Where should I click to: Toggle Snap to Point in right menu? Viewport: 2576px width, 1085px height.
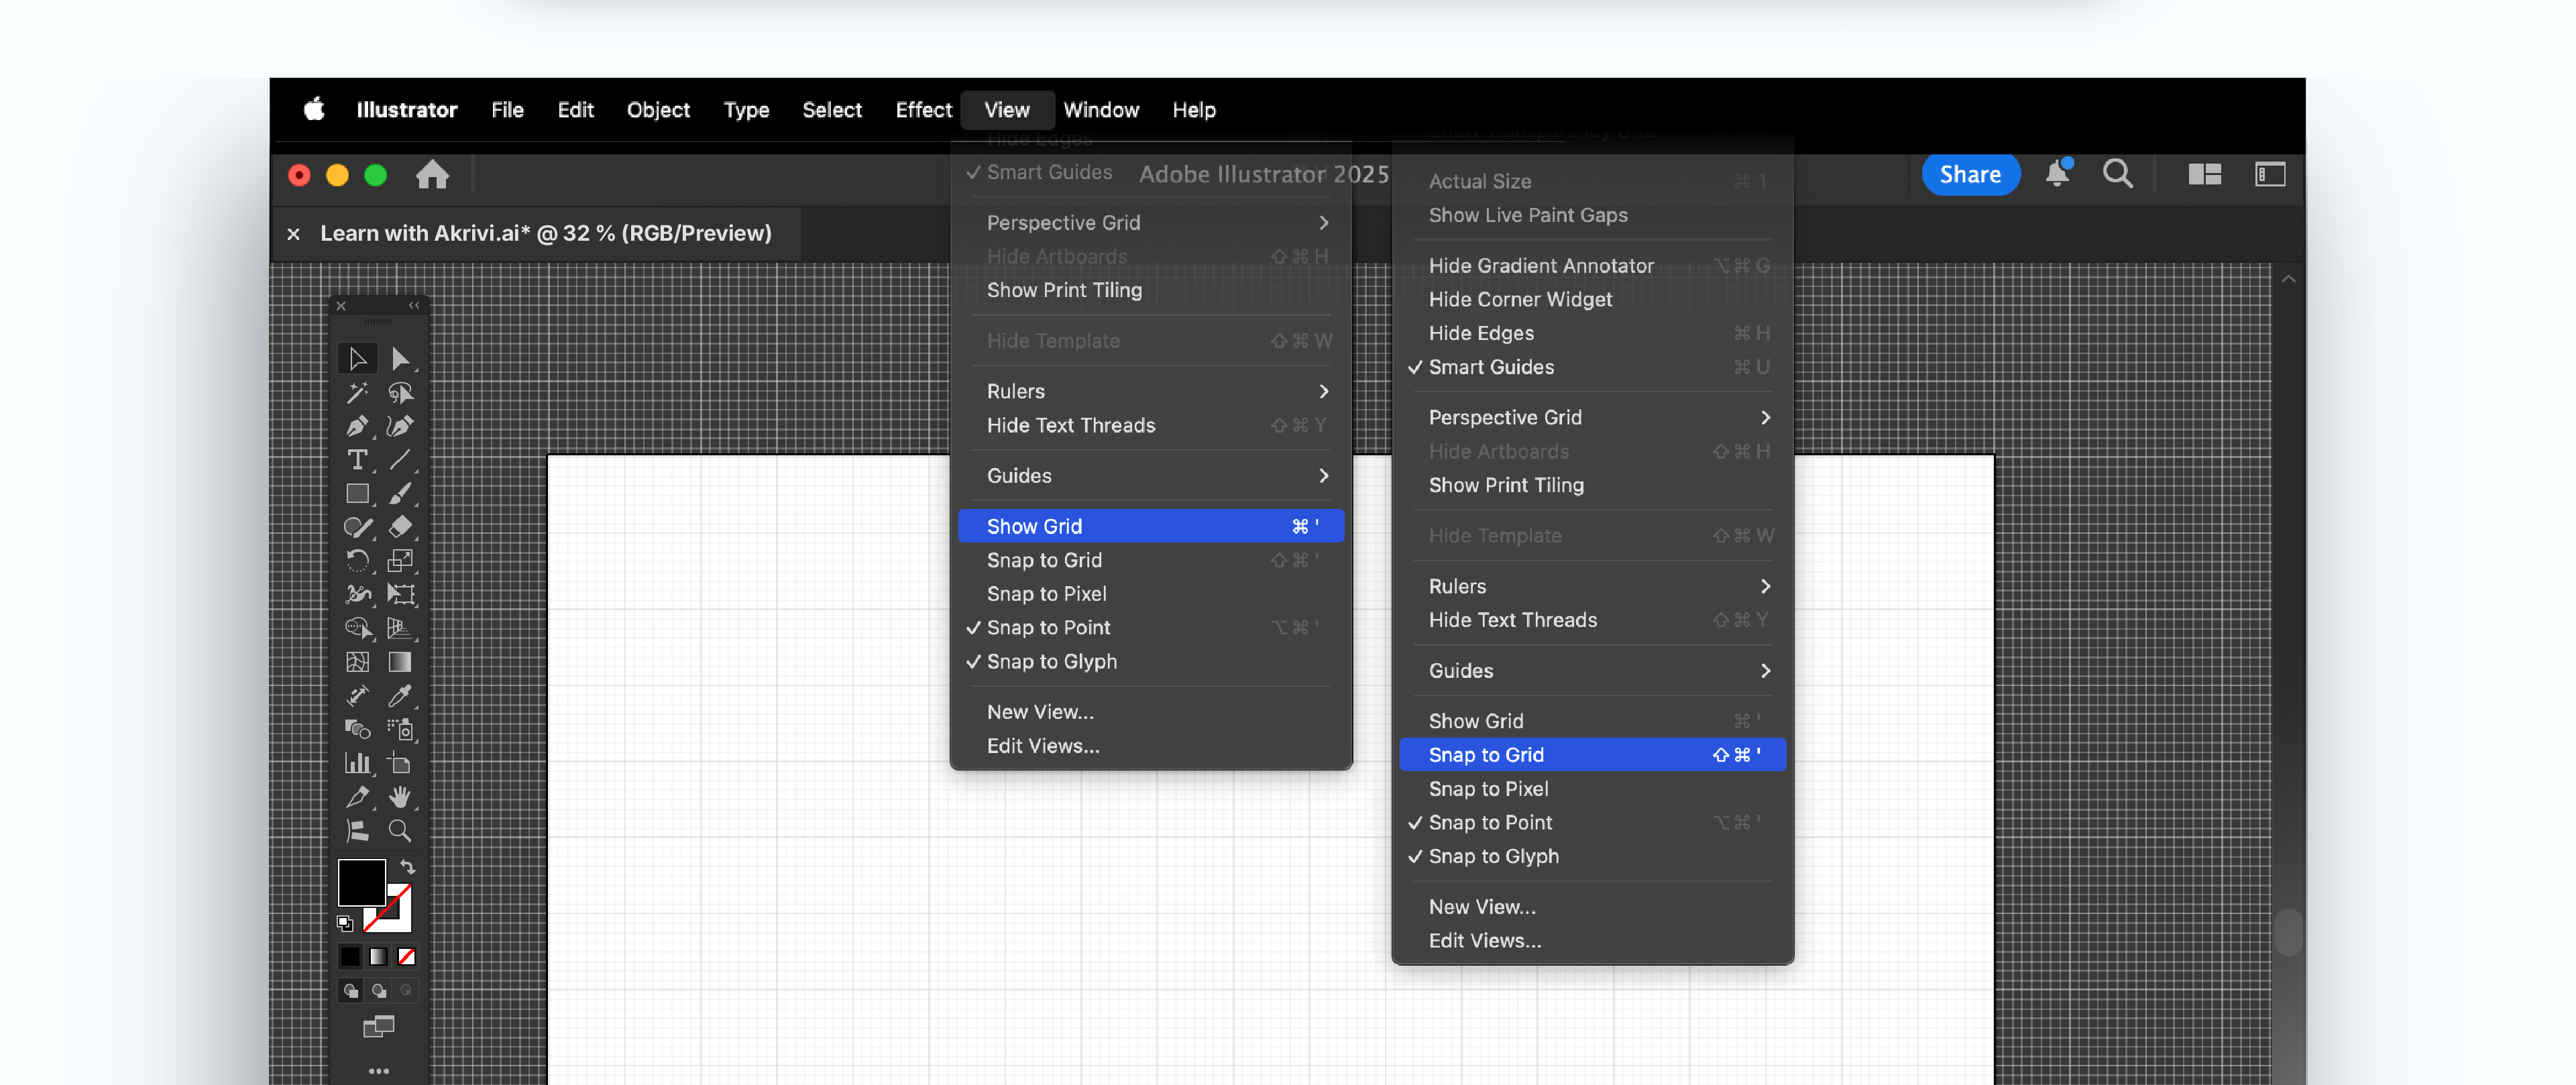point(1592,823)
